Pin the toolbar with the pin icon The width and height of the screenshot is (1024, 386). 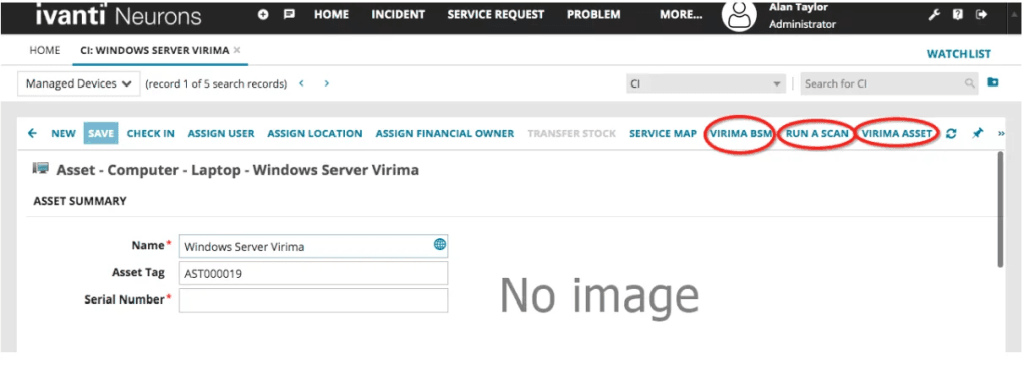coord(977,133)
